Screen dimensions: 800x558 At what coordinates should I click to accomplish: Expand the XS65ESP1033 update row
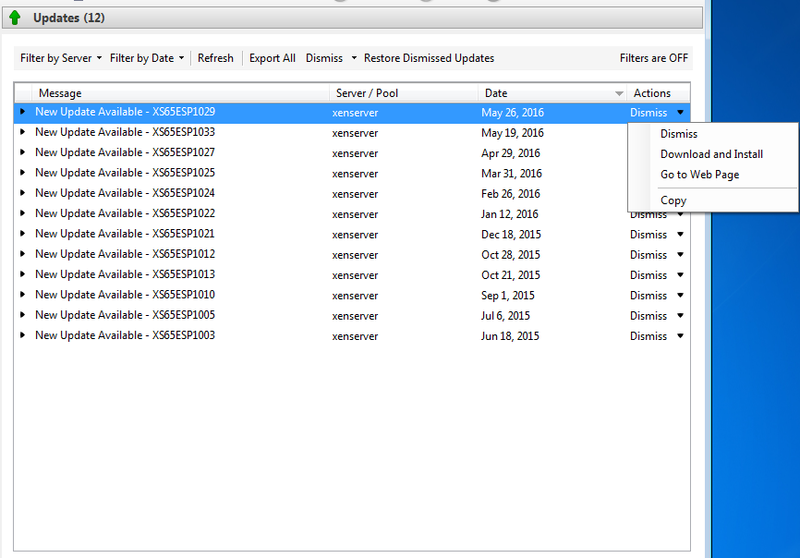click(23, 132)
